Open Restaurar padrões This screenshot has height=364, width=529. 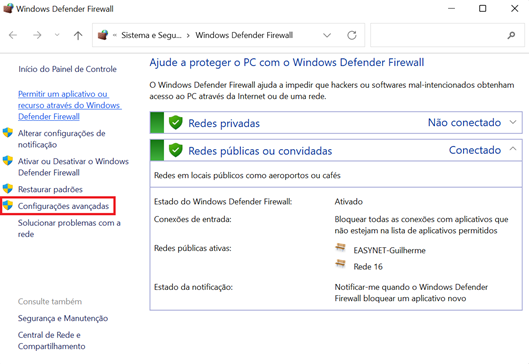[50, 189]
